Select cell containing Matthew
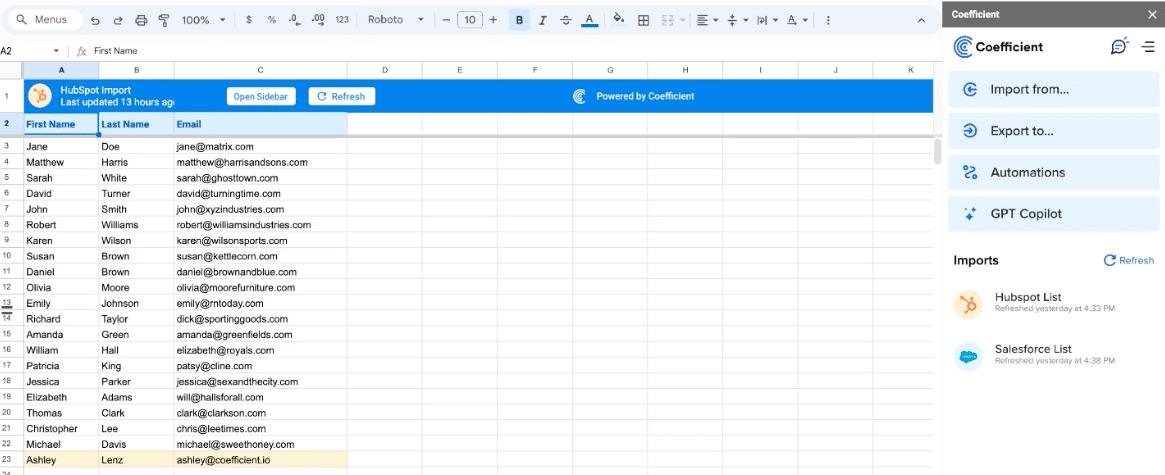Screen dimensions: 1165x475 tap(61, 162)
